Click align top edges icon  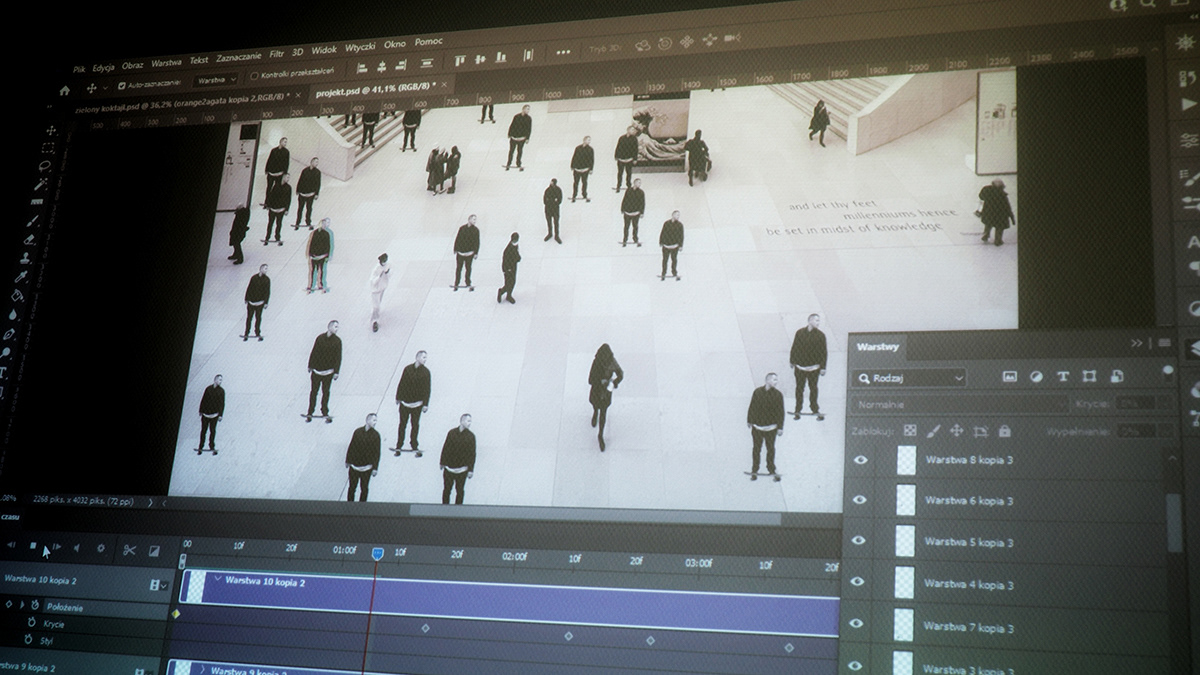[460, 59]
